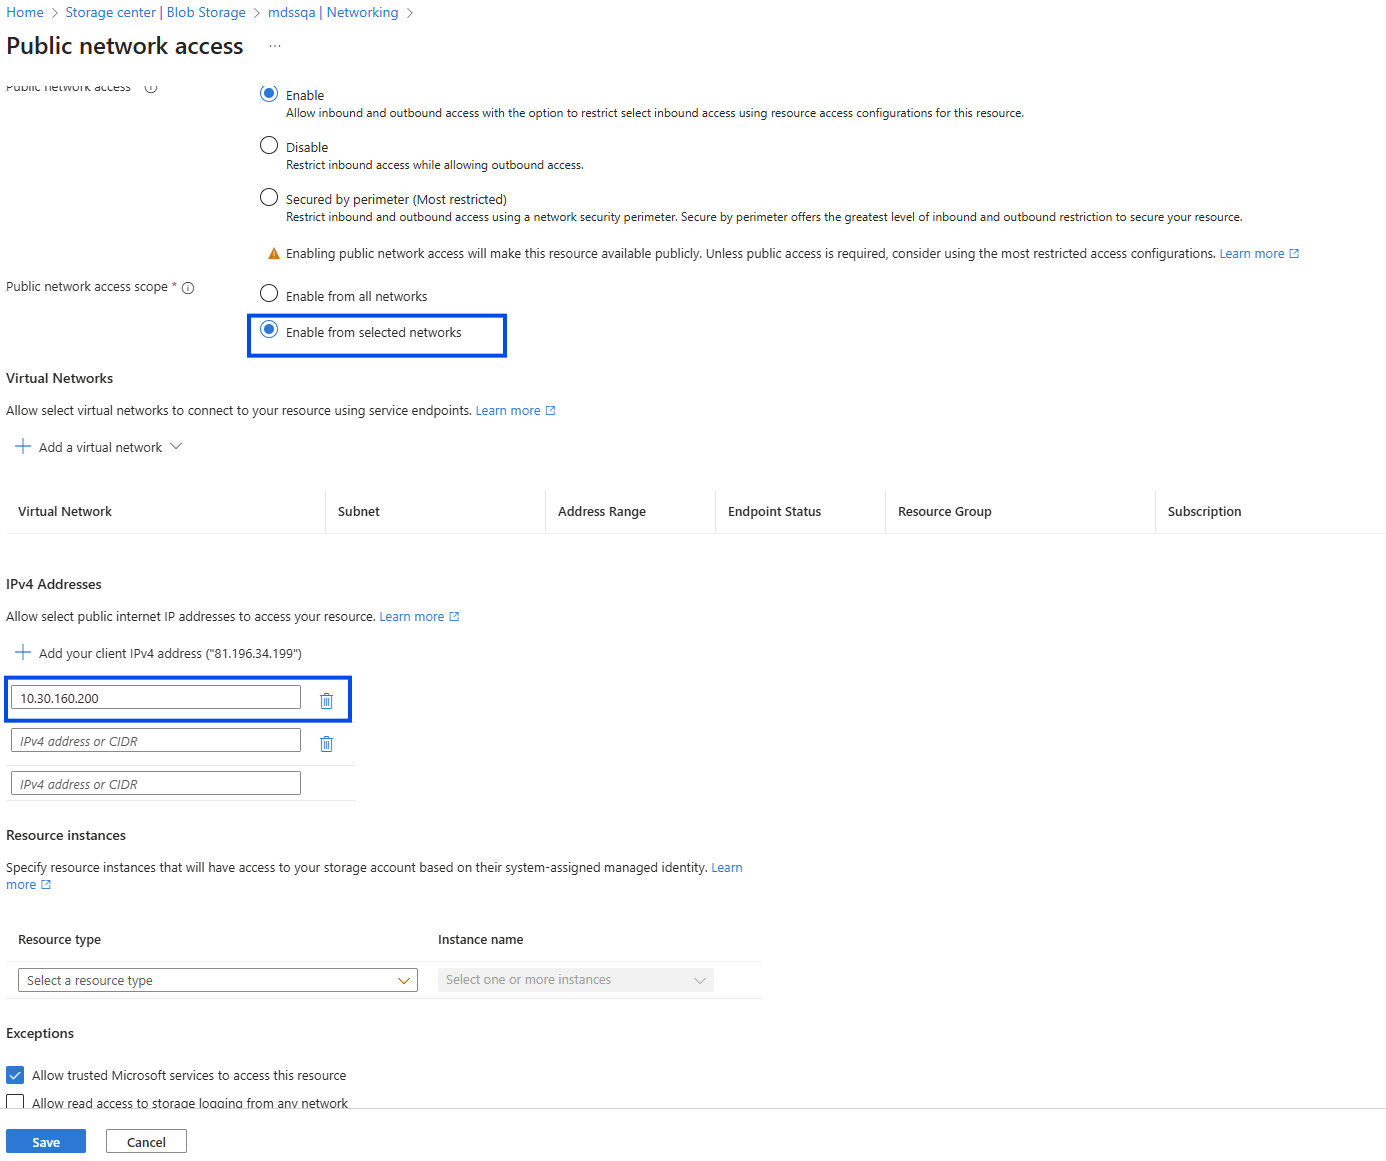The height and width of the screenshot is (1161, 1386).
Task: Click plus icon to add client IPv4 address
Action: point(23,653)
